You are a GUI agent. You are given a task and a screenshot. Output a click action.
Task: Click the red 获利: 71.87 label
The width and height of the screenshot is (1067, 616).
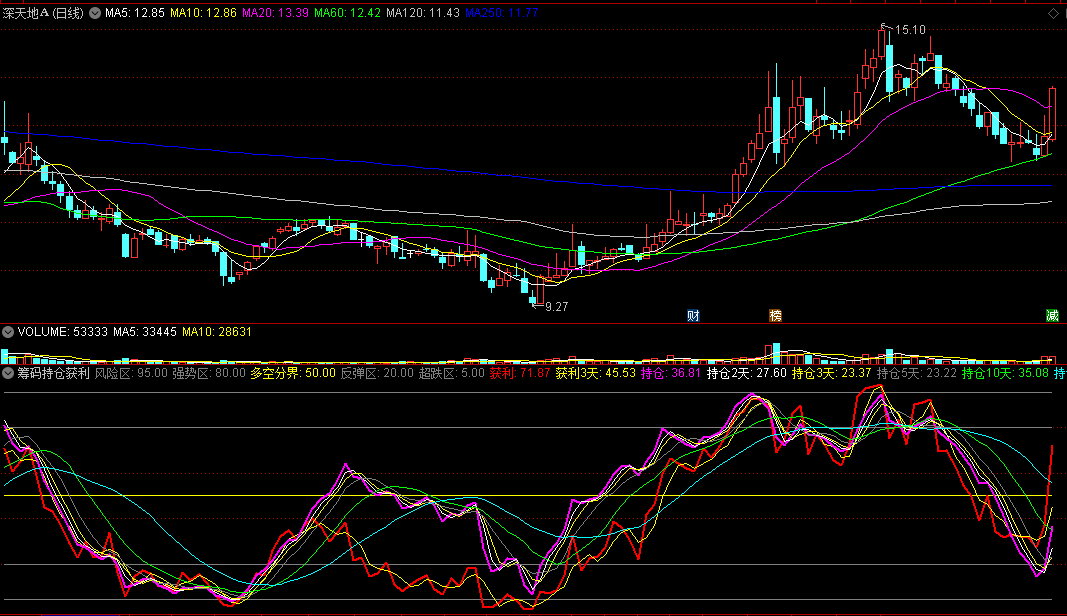coord(520,373)
